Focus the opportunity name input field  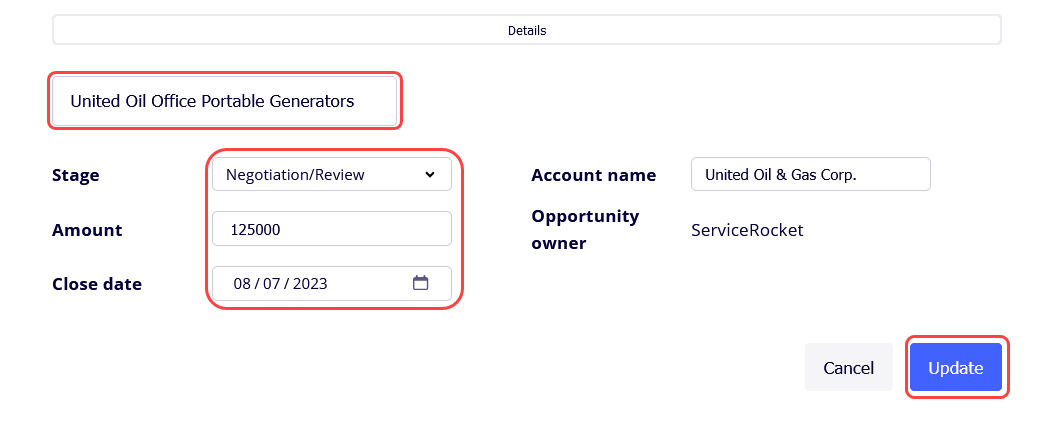tap(225, 101)
